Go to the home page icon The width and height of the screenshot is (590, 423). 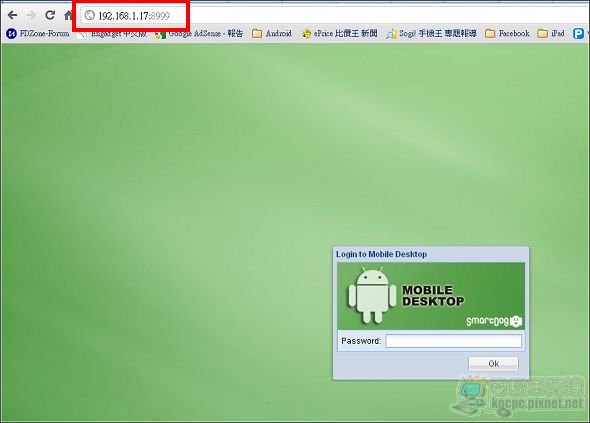coord(68,15)
